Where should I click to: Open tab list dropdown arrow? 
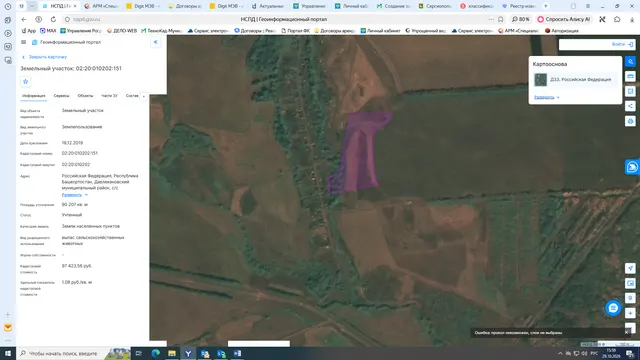click(x=32, y=6)
